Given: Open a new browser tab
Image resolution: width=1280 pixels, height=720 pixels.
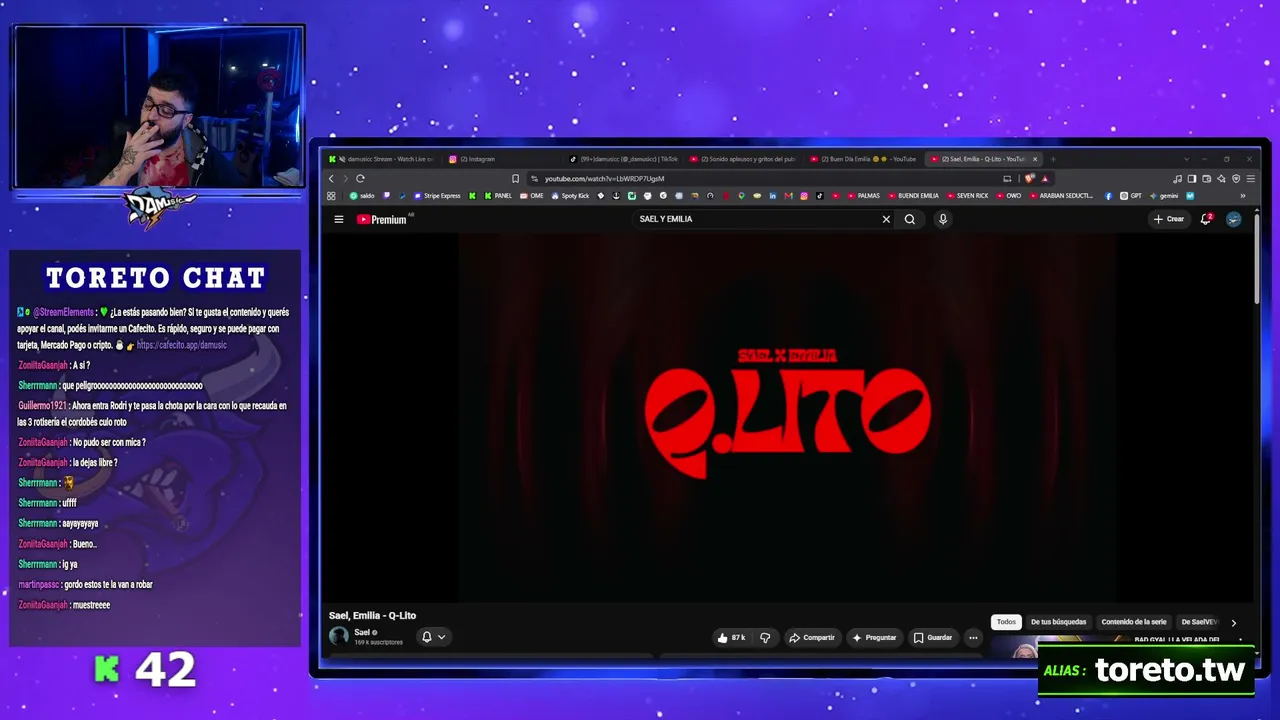Looking at the screenshot, I should coord(1052,159).
